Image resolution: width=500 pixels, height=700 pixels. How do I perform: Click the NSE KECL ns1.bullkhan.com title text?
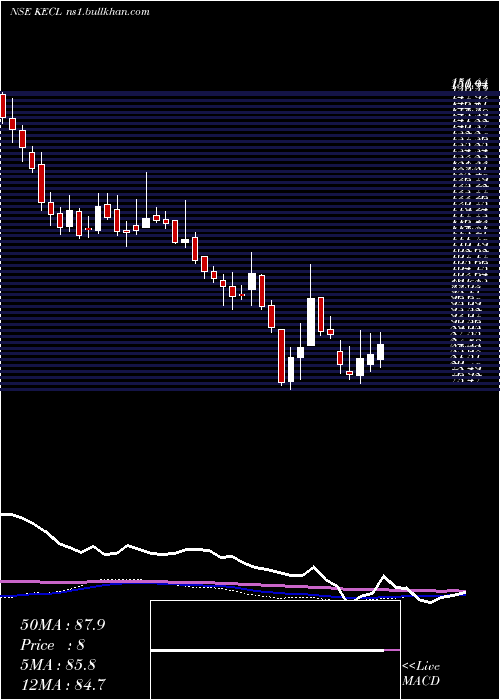point(79,12)
